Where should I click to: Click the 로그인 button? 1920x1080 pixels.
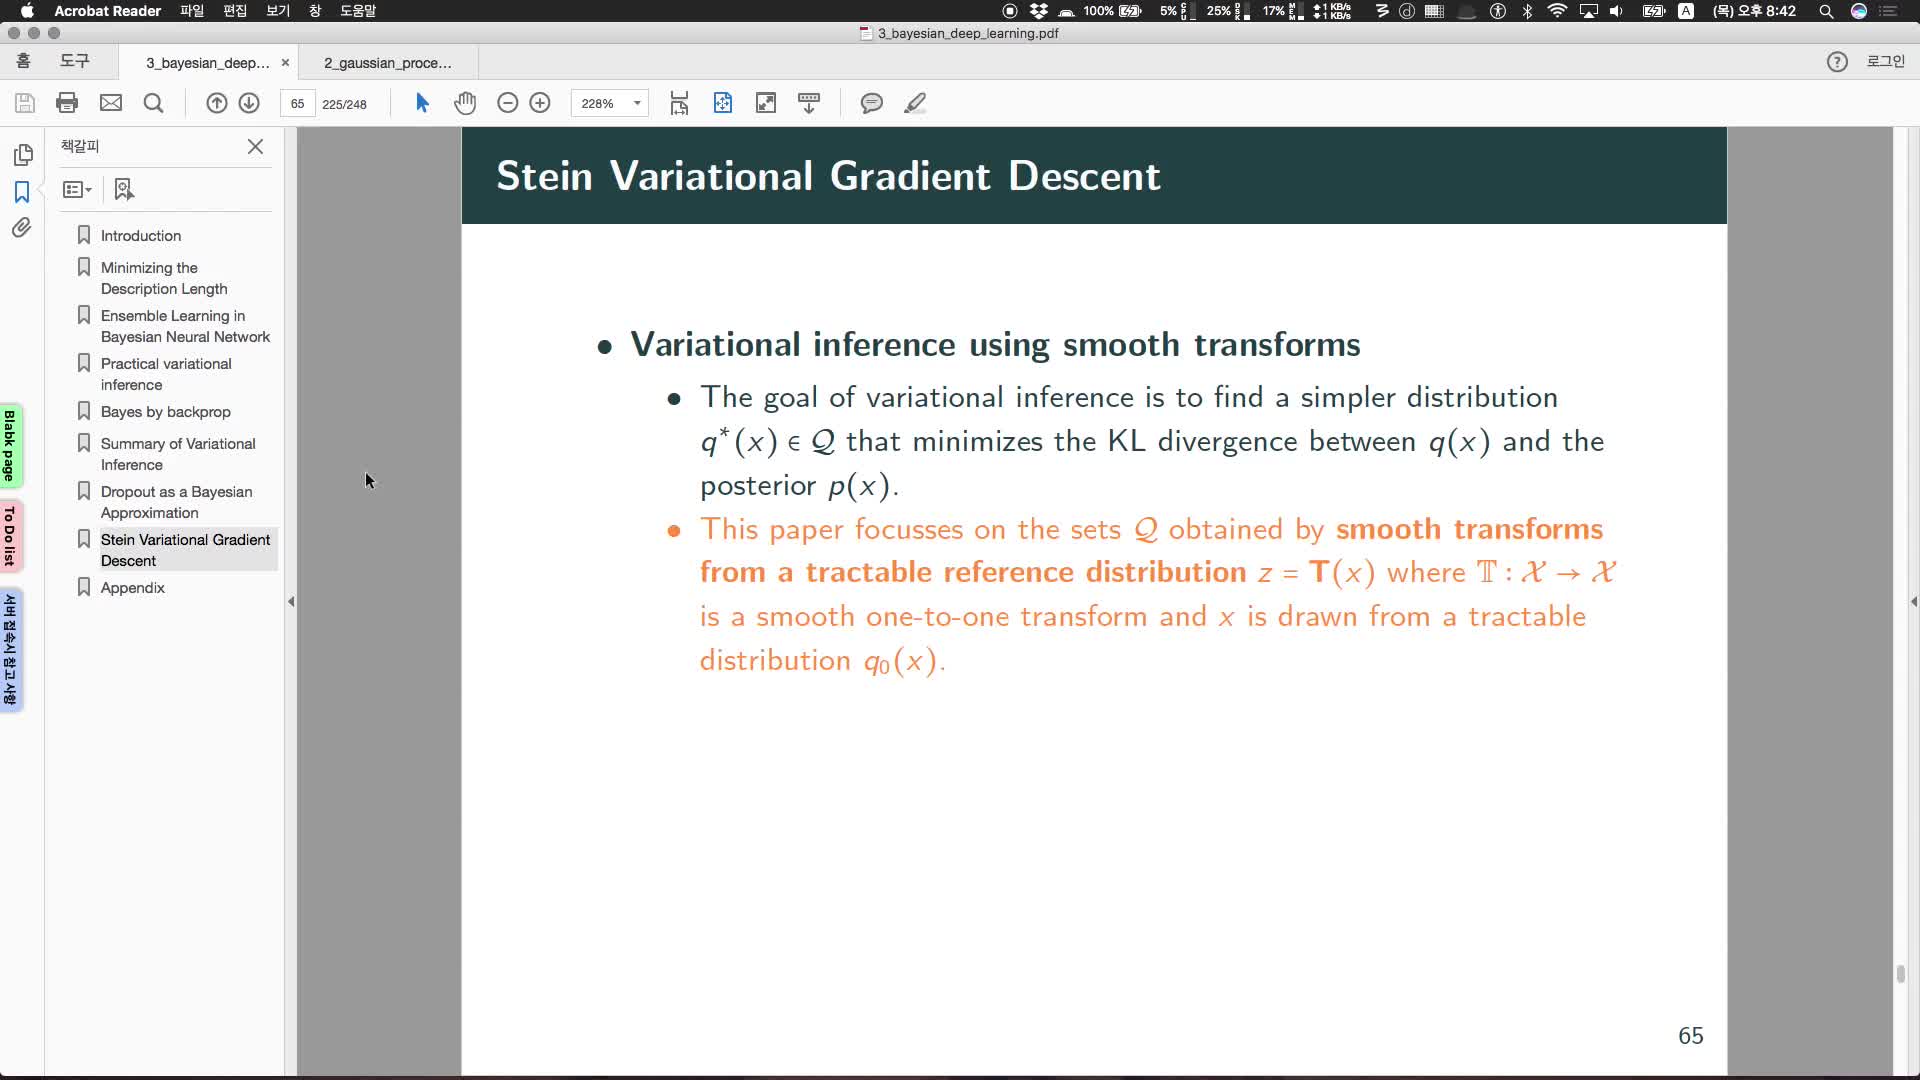(1888, 60)
